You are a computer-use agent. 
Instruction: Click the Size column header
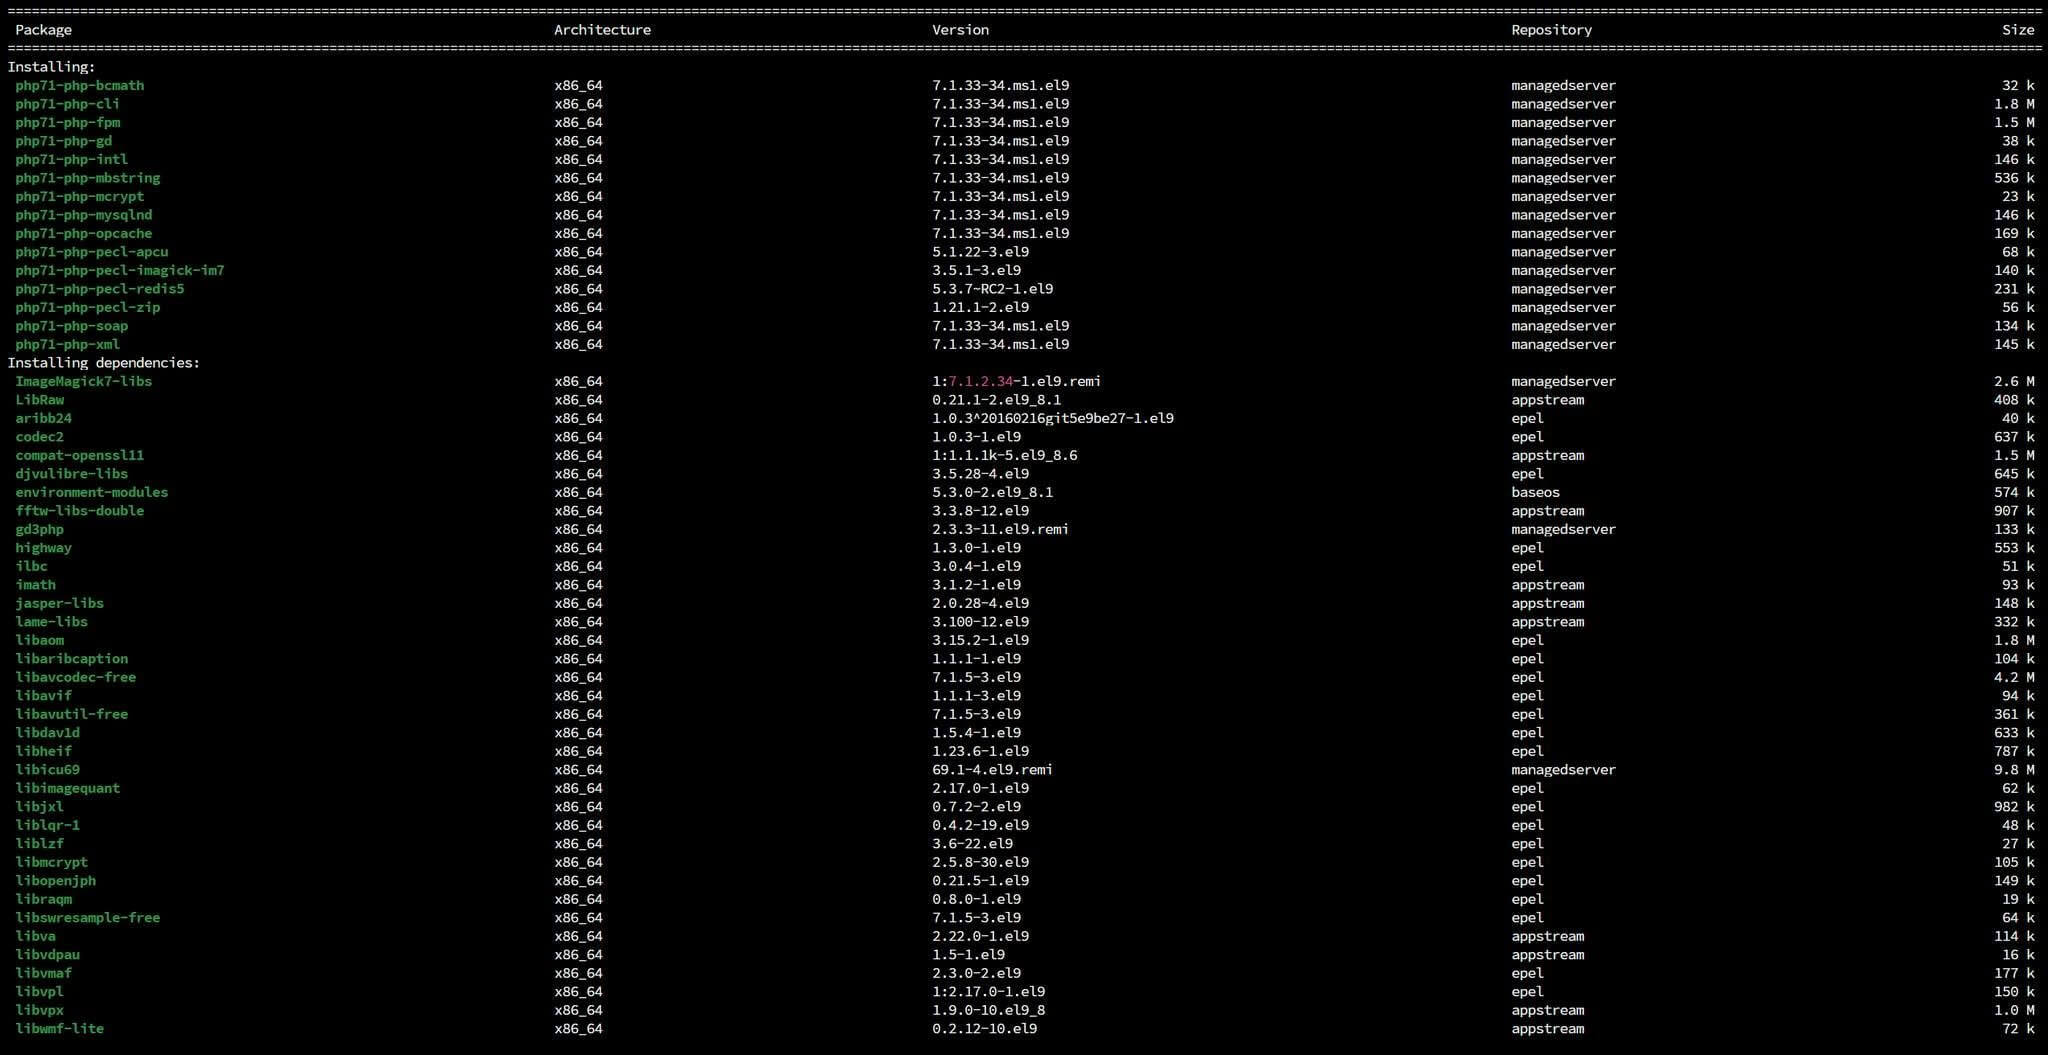pos(2018,30)
